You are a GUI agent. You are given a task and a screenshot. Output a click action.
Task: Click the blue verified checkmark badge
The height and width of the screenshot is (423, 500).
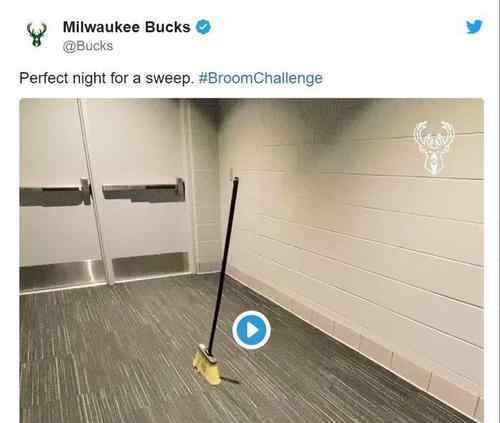tap(203, 27)
